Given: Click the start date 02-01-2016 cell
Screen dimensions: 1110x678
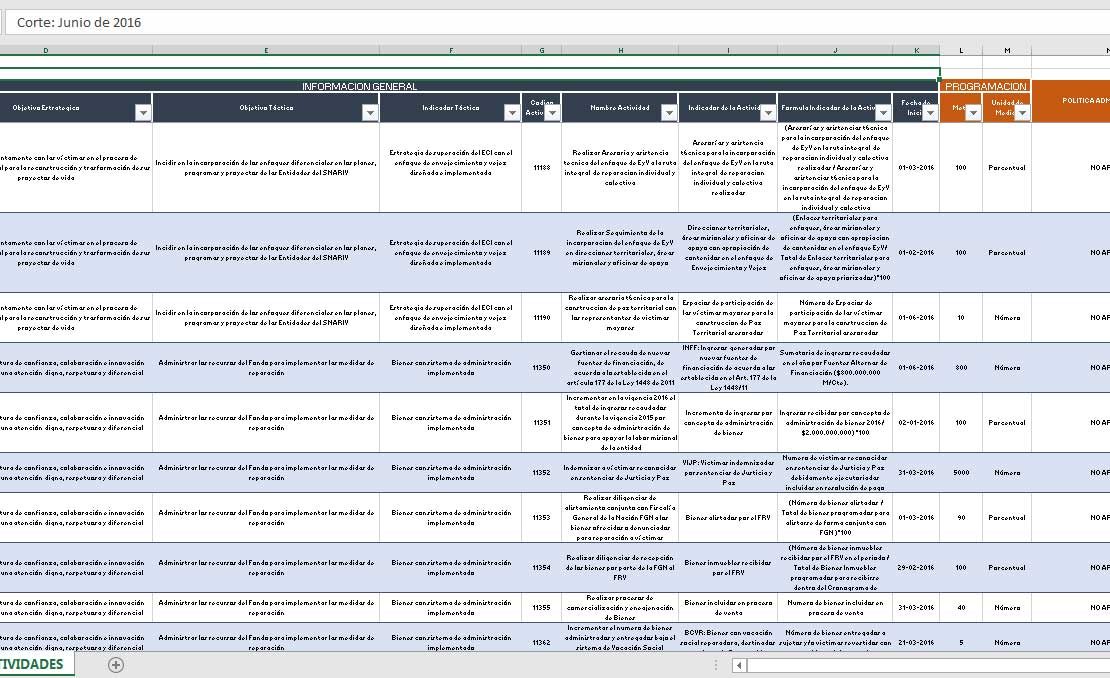Looking at the screenshot, I should (x=916, y=423).
